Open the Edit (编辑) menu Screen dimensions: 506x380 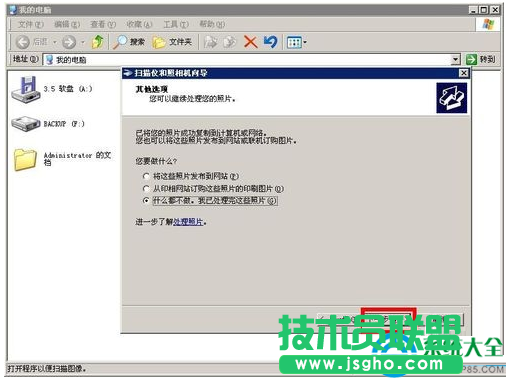(67, 24)
